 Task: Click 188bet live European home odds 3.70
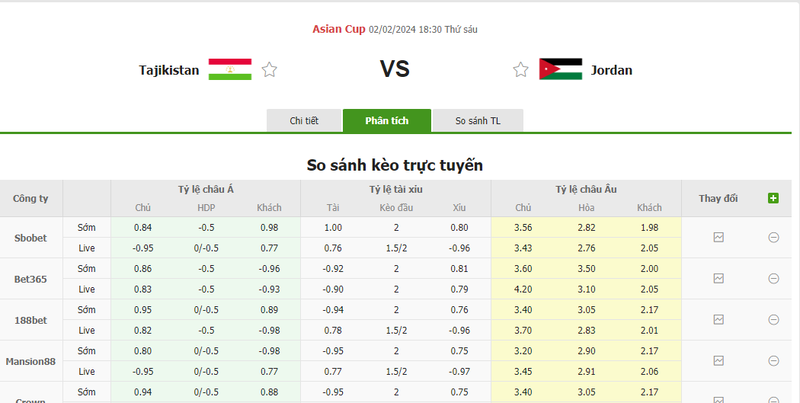(523, 331)
